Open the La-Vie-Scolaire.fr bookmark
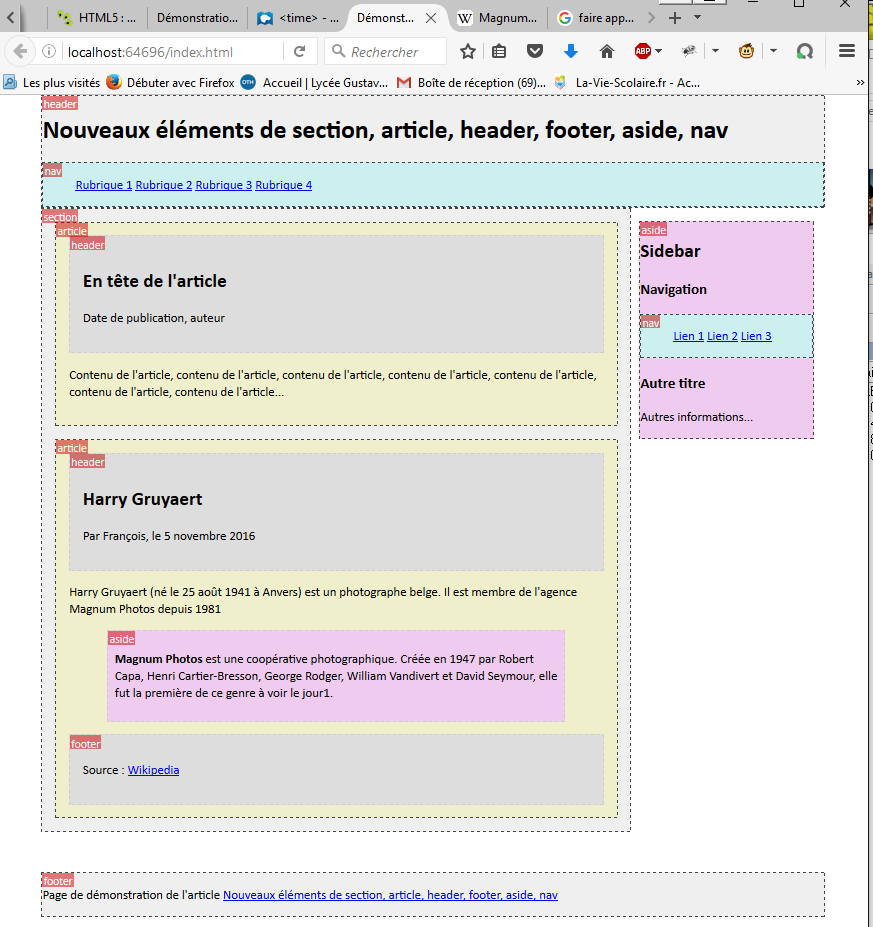873x927 pixels. pyautogui.click(x=627, y=83)
